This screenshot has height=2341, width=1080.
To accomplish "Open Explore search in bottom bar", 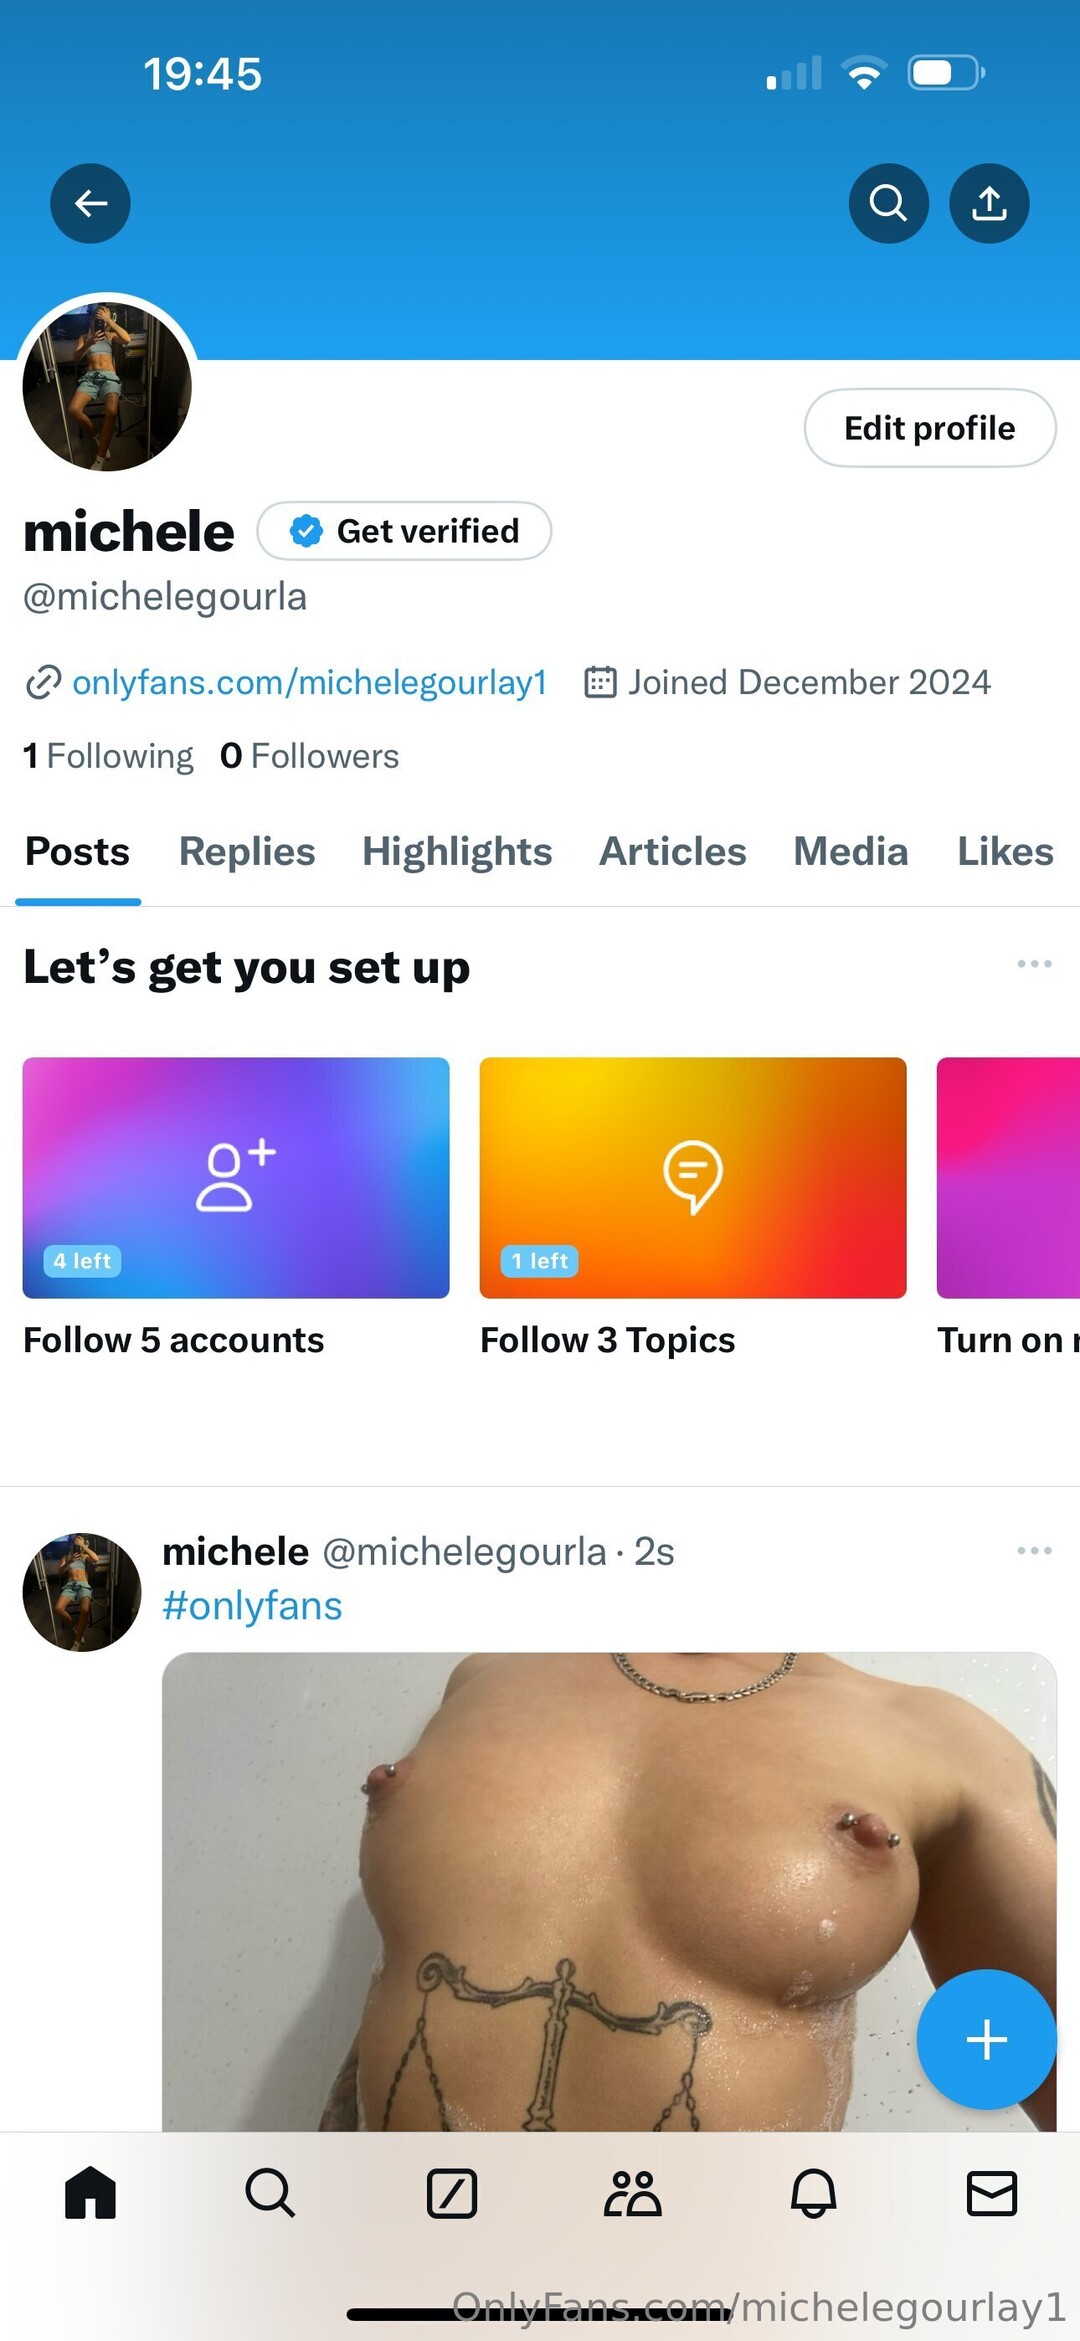I will pos(270,2194).
